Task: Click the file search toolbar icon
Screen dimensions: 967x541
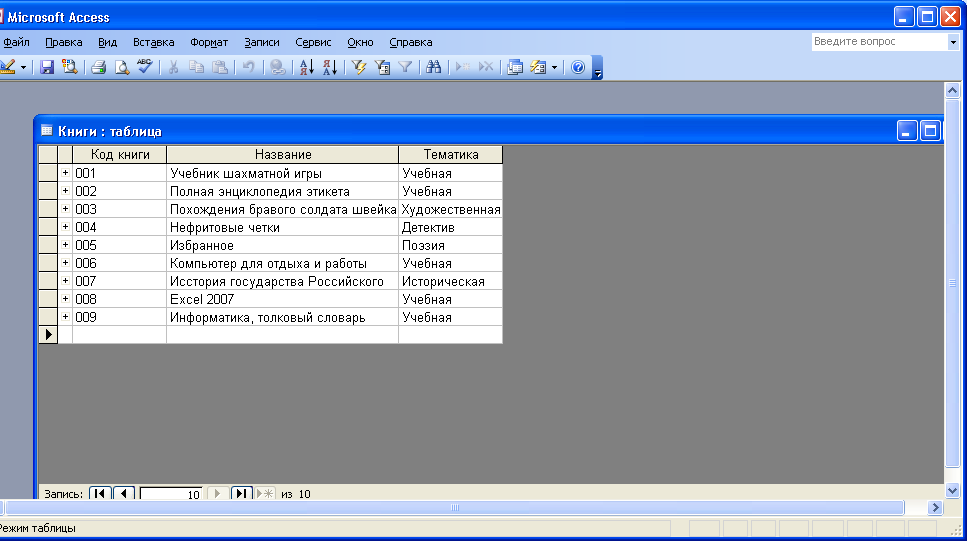Action: pyautogui.click(x=70, y=67)
